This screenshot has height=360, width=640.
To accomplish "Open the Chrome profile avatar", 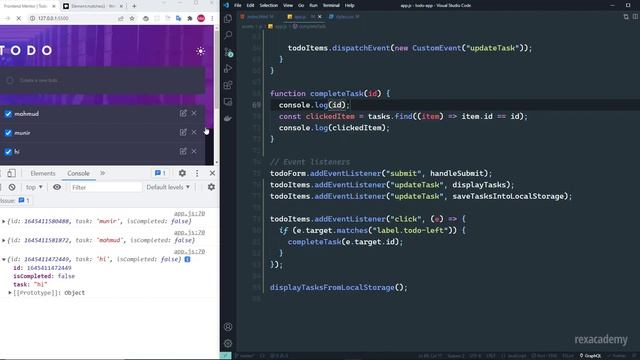I will point(201,18).
